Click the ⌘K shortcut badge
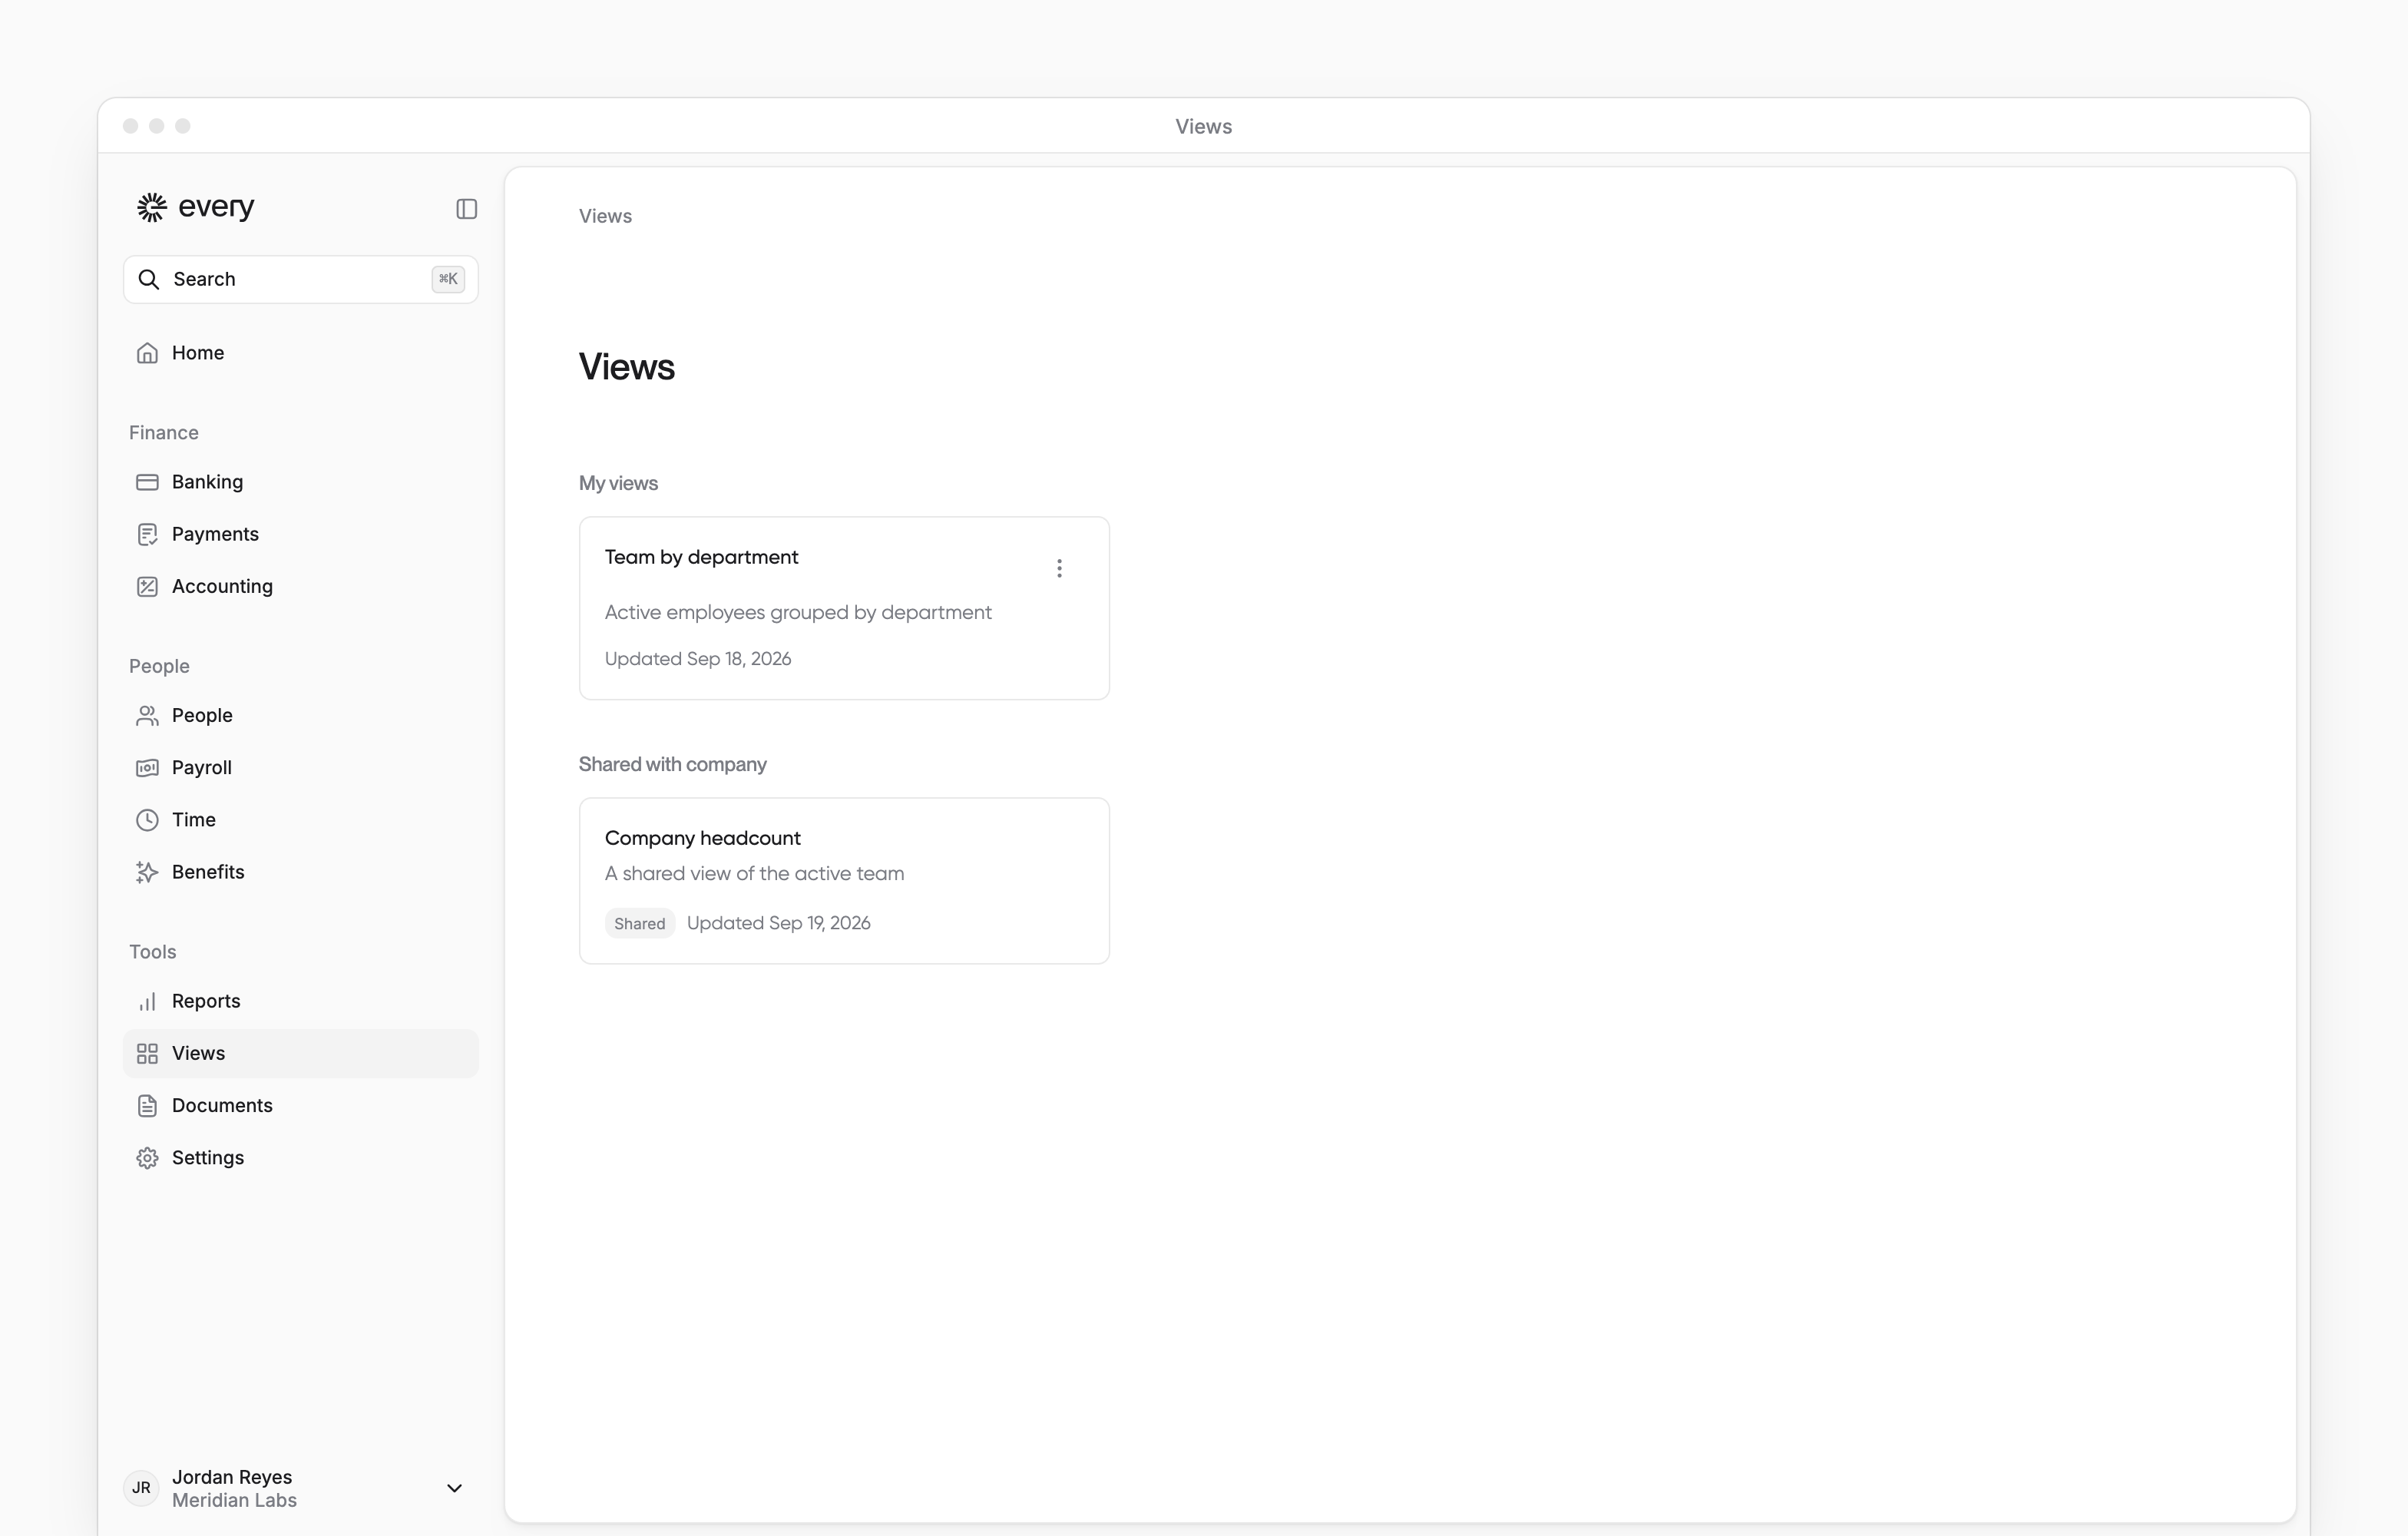2408x1536 pixels. pos(448,279)
